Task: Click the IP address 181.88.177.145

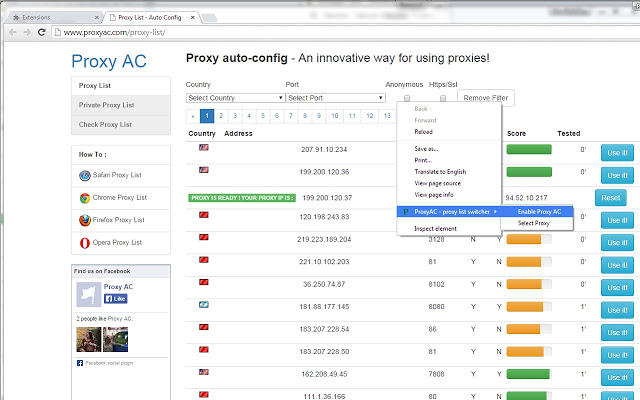Action: (x=324, y=307)
